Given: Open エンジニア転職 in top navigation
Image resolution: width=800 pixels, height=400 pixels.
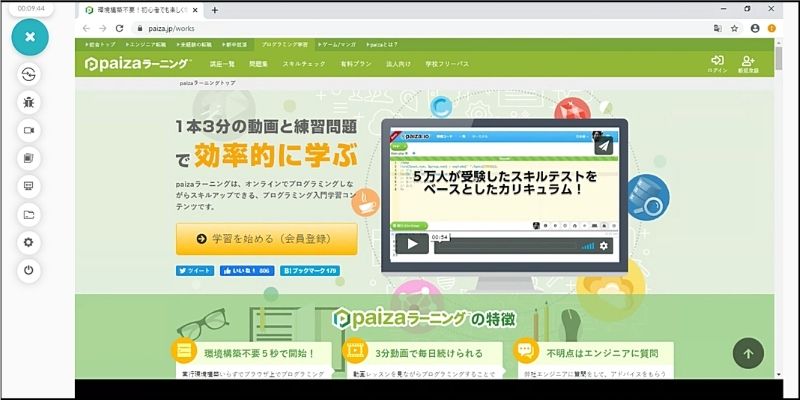Looking at the screenshot, I should coord(144,44).
